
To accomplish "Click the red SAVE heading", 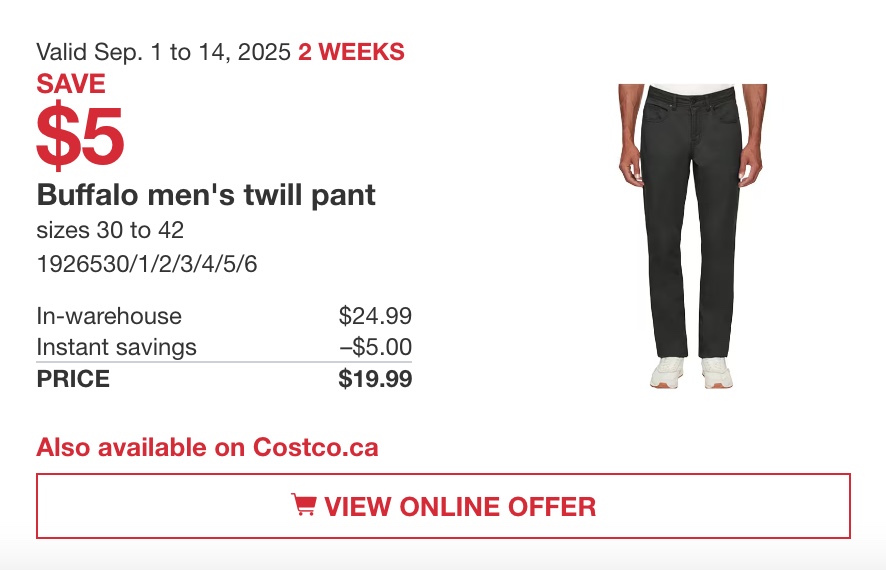I will (x=71, y=84).
